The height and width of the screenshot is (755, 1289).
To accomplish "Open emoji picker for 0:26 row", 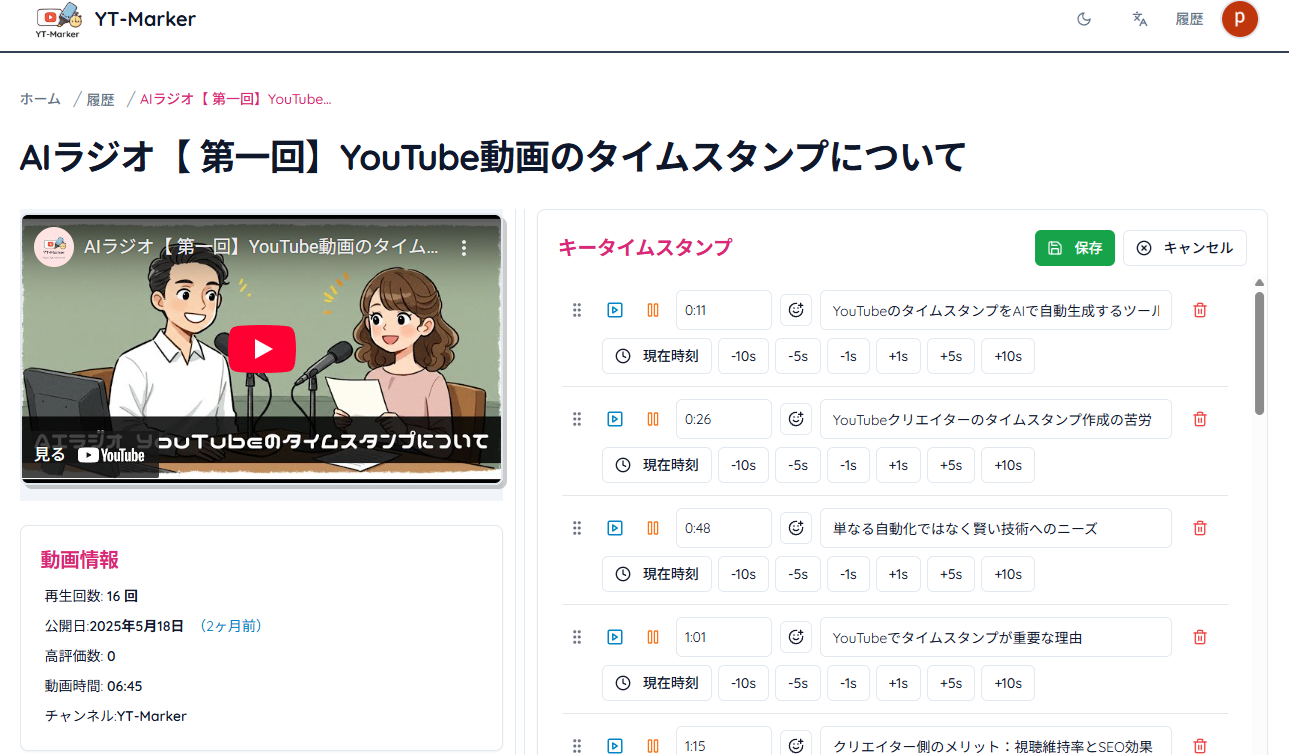I will click(x=796, y=419).
